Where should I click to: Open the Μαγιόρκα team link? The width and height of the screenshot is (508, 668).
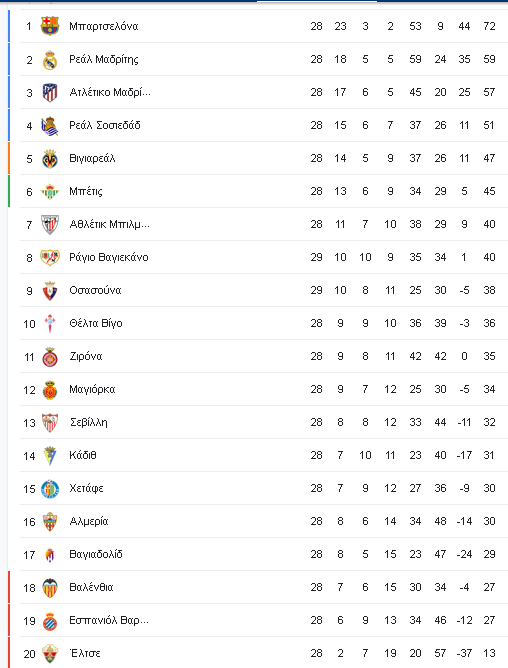pyautogui.click(x=92, y=389)
